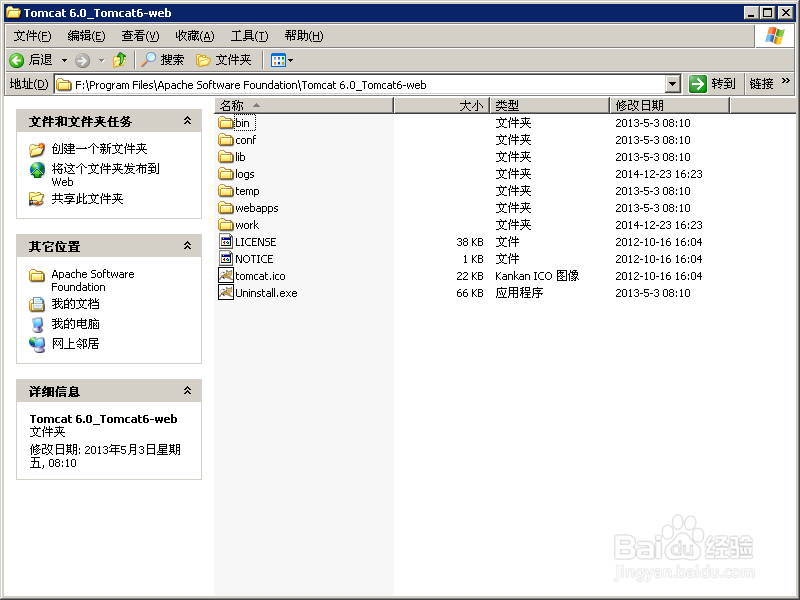Open the 帮助(H) menu
The image size is (800, 600).
[304, 36]
